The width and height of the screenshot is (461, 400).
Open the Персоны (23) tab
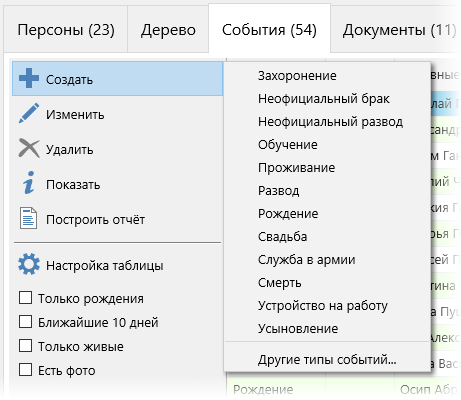pos(66,30)
